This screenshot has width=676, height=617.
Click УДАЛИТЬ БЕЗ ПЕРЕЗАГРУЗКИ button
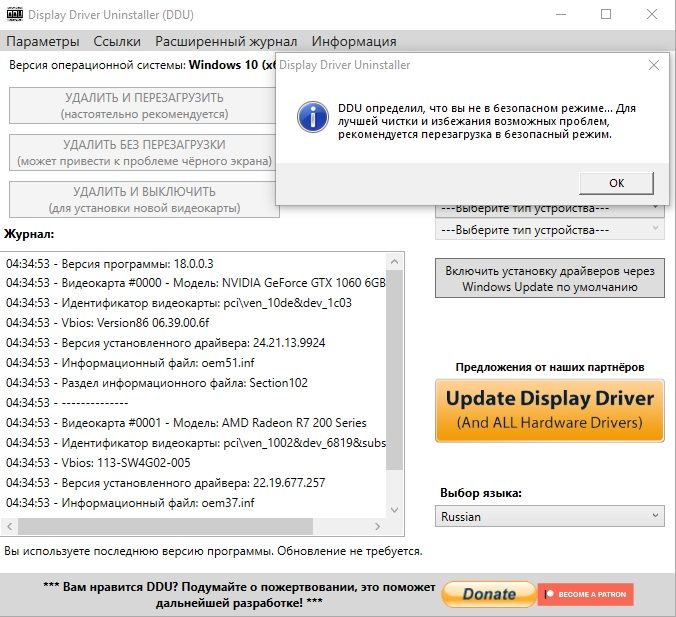pos(143,153)
